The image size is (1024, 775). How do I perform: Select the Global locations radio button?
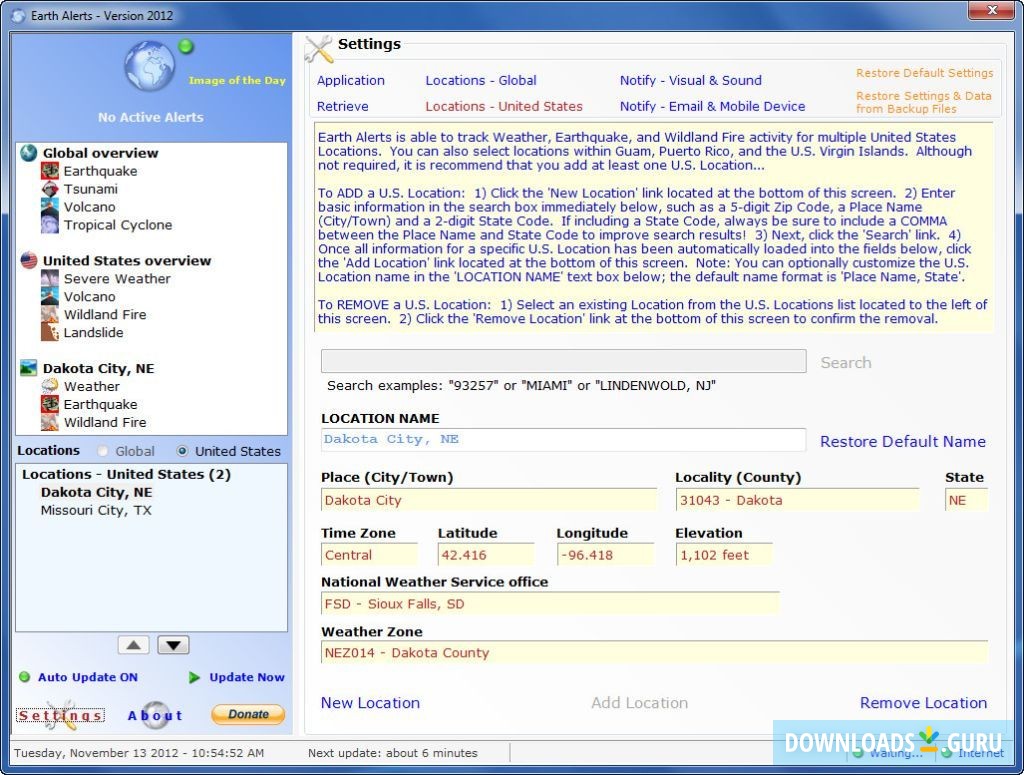point(103,451)
